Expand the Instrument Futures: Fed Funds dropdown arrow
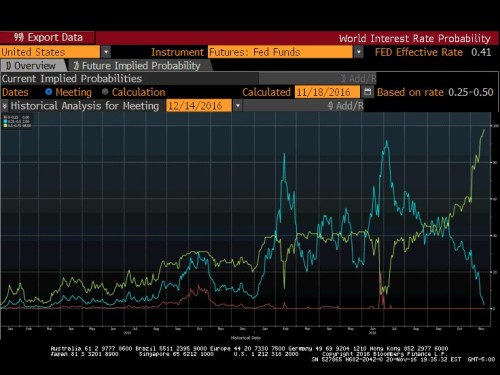The height and width of the screenshot is (375, 500). pyautogui.click(x=358, y=52)
